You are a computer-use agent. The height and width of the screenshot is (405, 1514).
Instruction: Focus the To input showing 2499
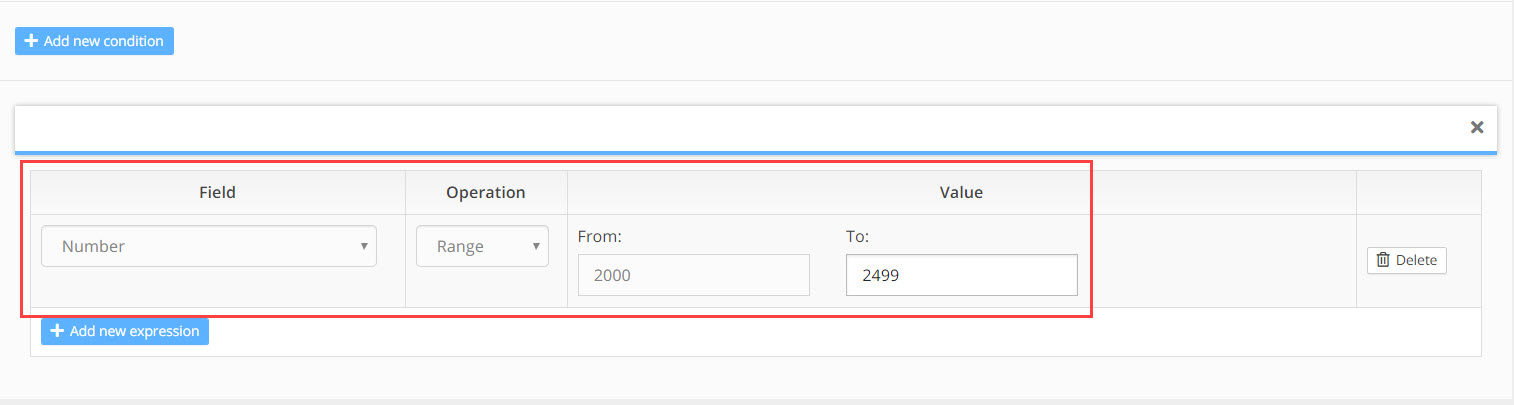pyautogui.click(x=962, y=275)
